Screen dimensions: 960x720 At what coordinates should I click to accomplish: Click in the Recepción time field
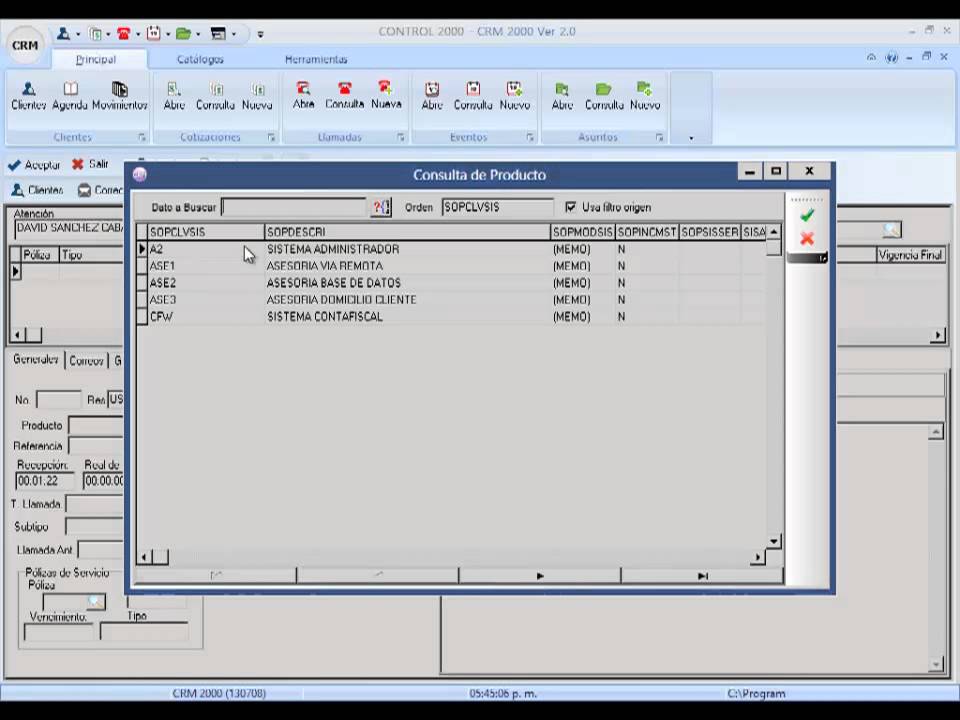coord(45,481)
